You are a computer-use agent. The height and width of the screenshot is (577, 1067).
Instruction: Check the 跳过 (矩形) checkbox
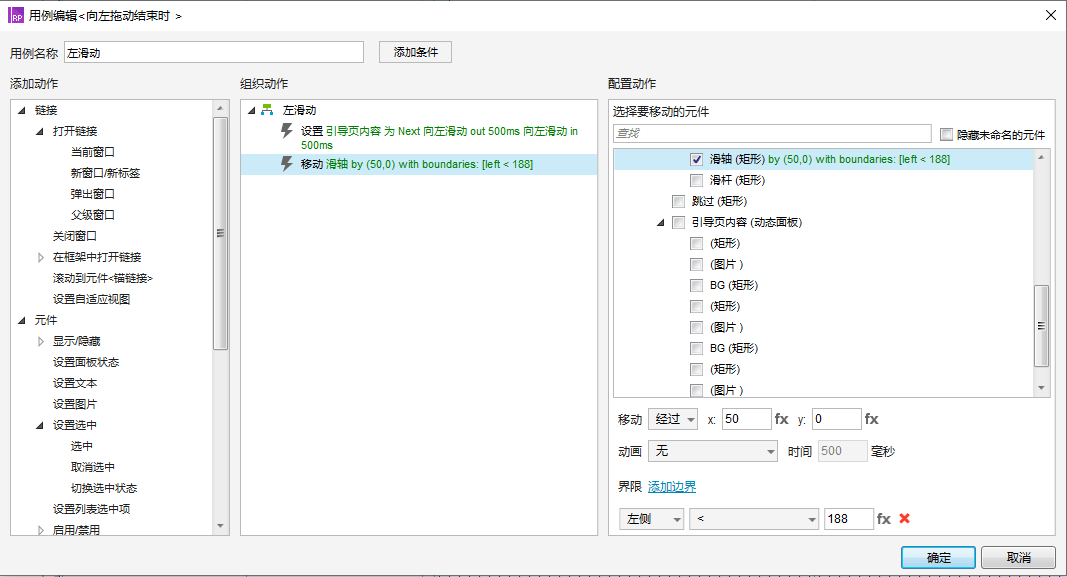coord(678,201)
